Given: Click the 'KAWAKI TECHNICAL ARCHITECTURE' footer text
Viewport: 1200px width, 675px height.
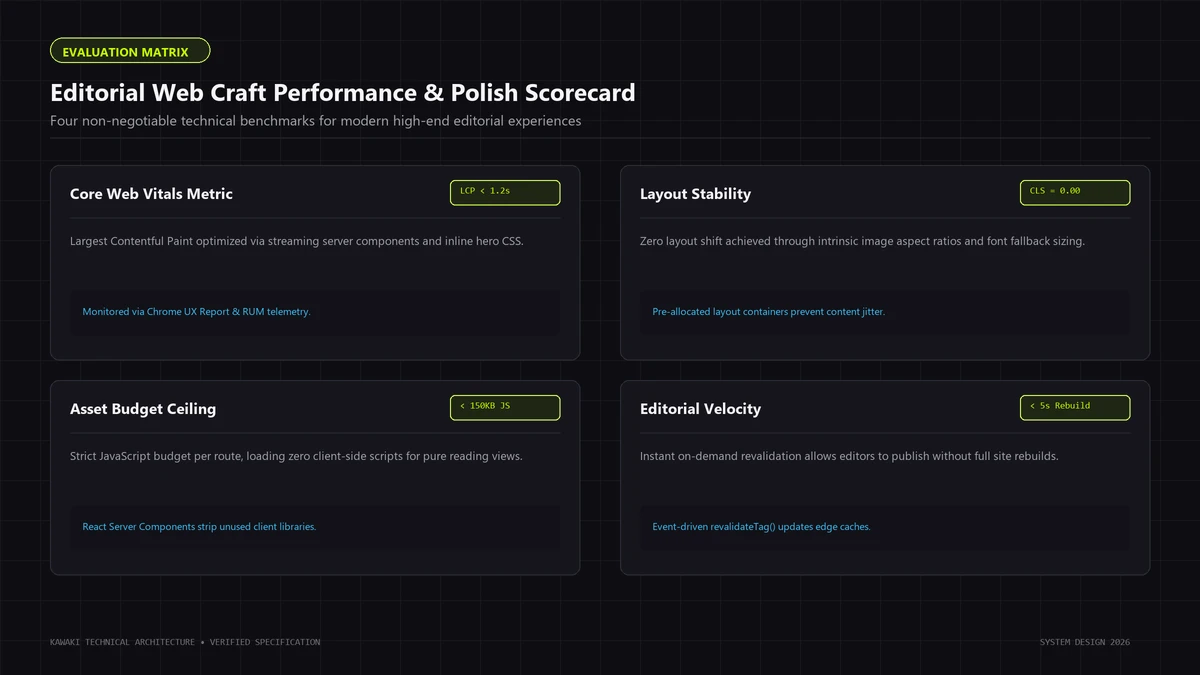Looking at the screenshot, I should 185,642.
